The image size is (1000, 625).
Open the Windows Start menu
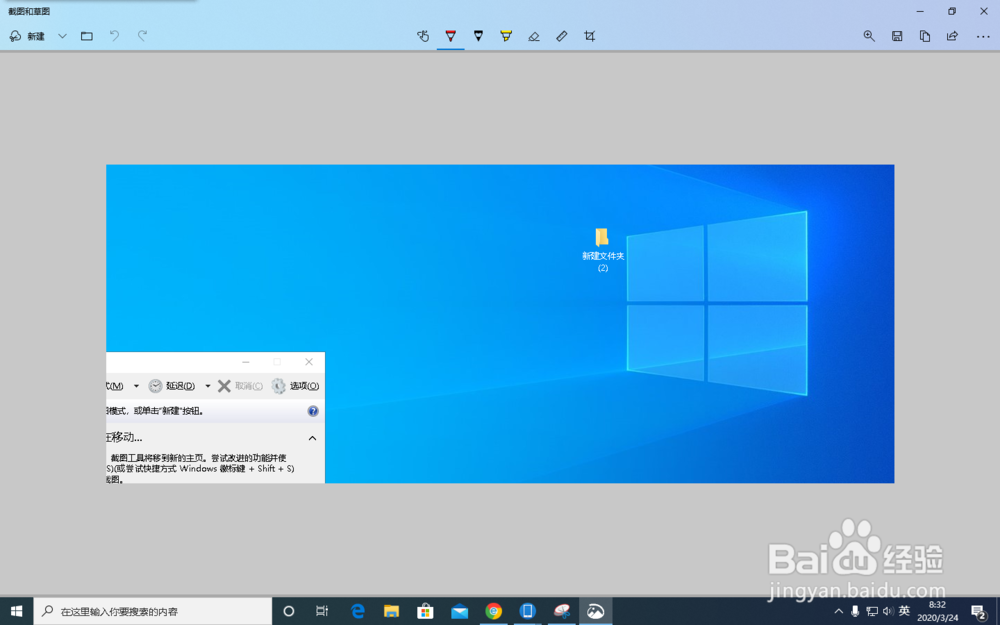click(x=17, y=611)
